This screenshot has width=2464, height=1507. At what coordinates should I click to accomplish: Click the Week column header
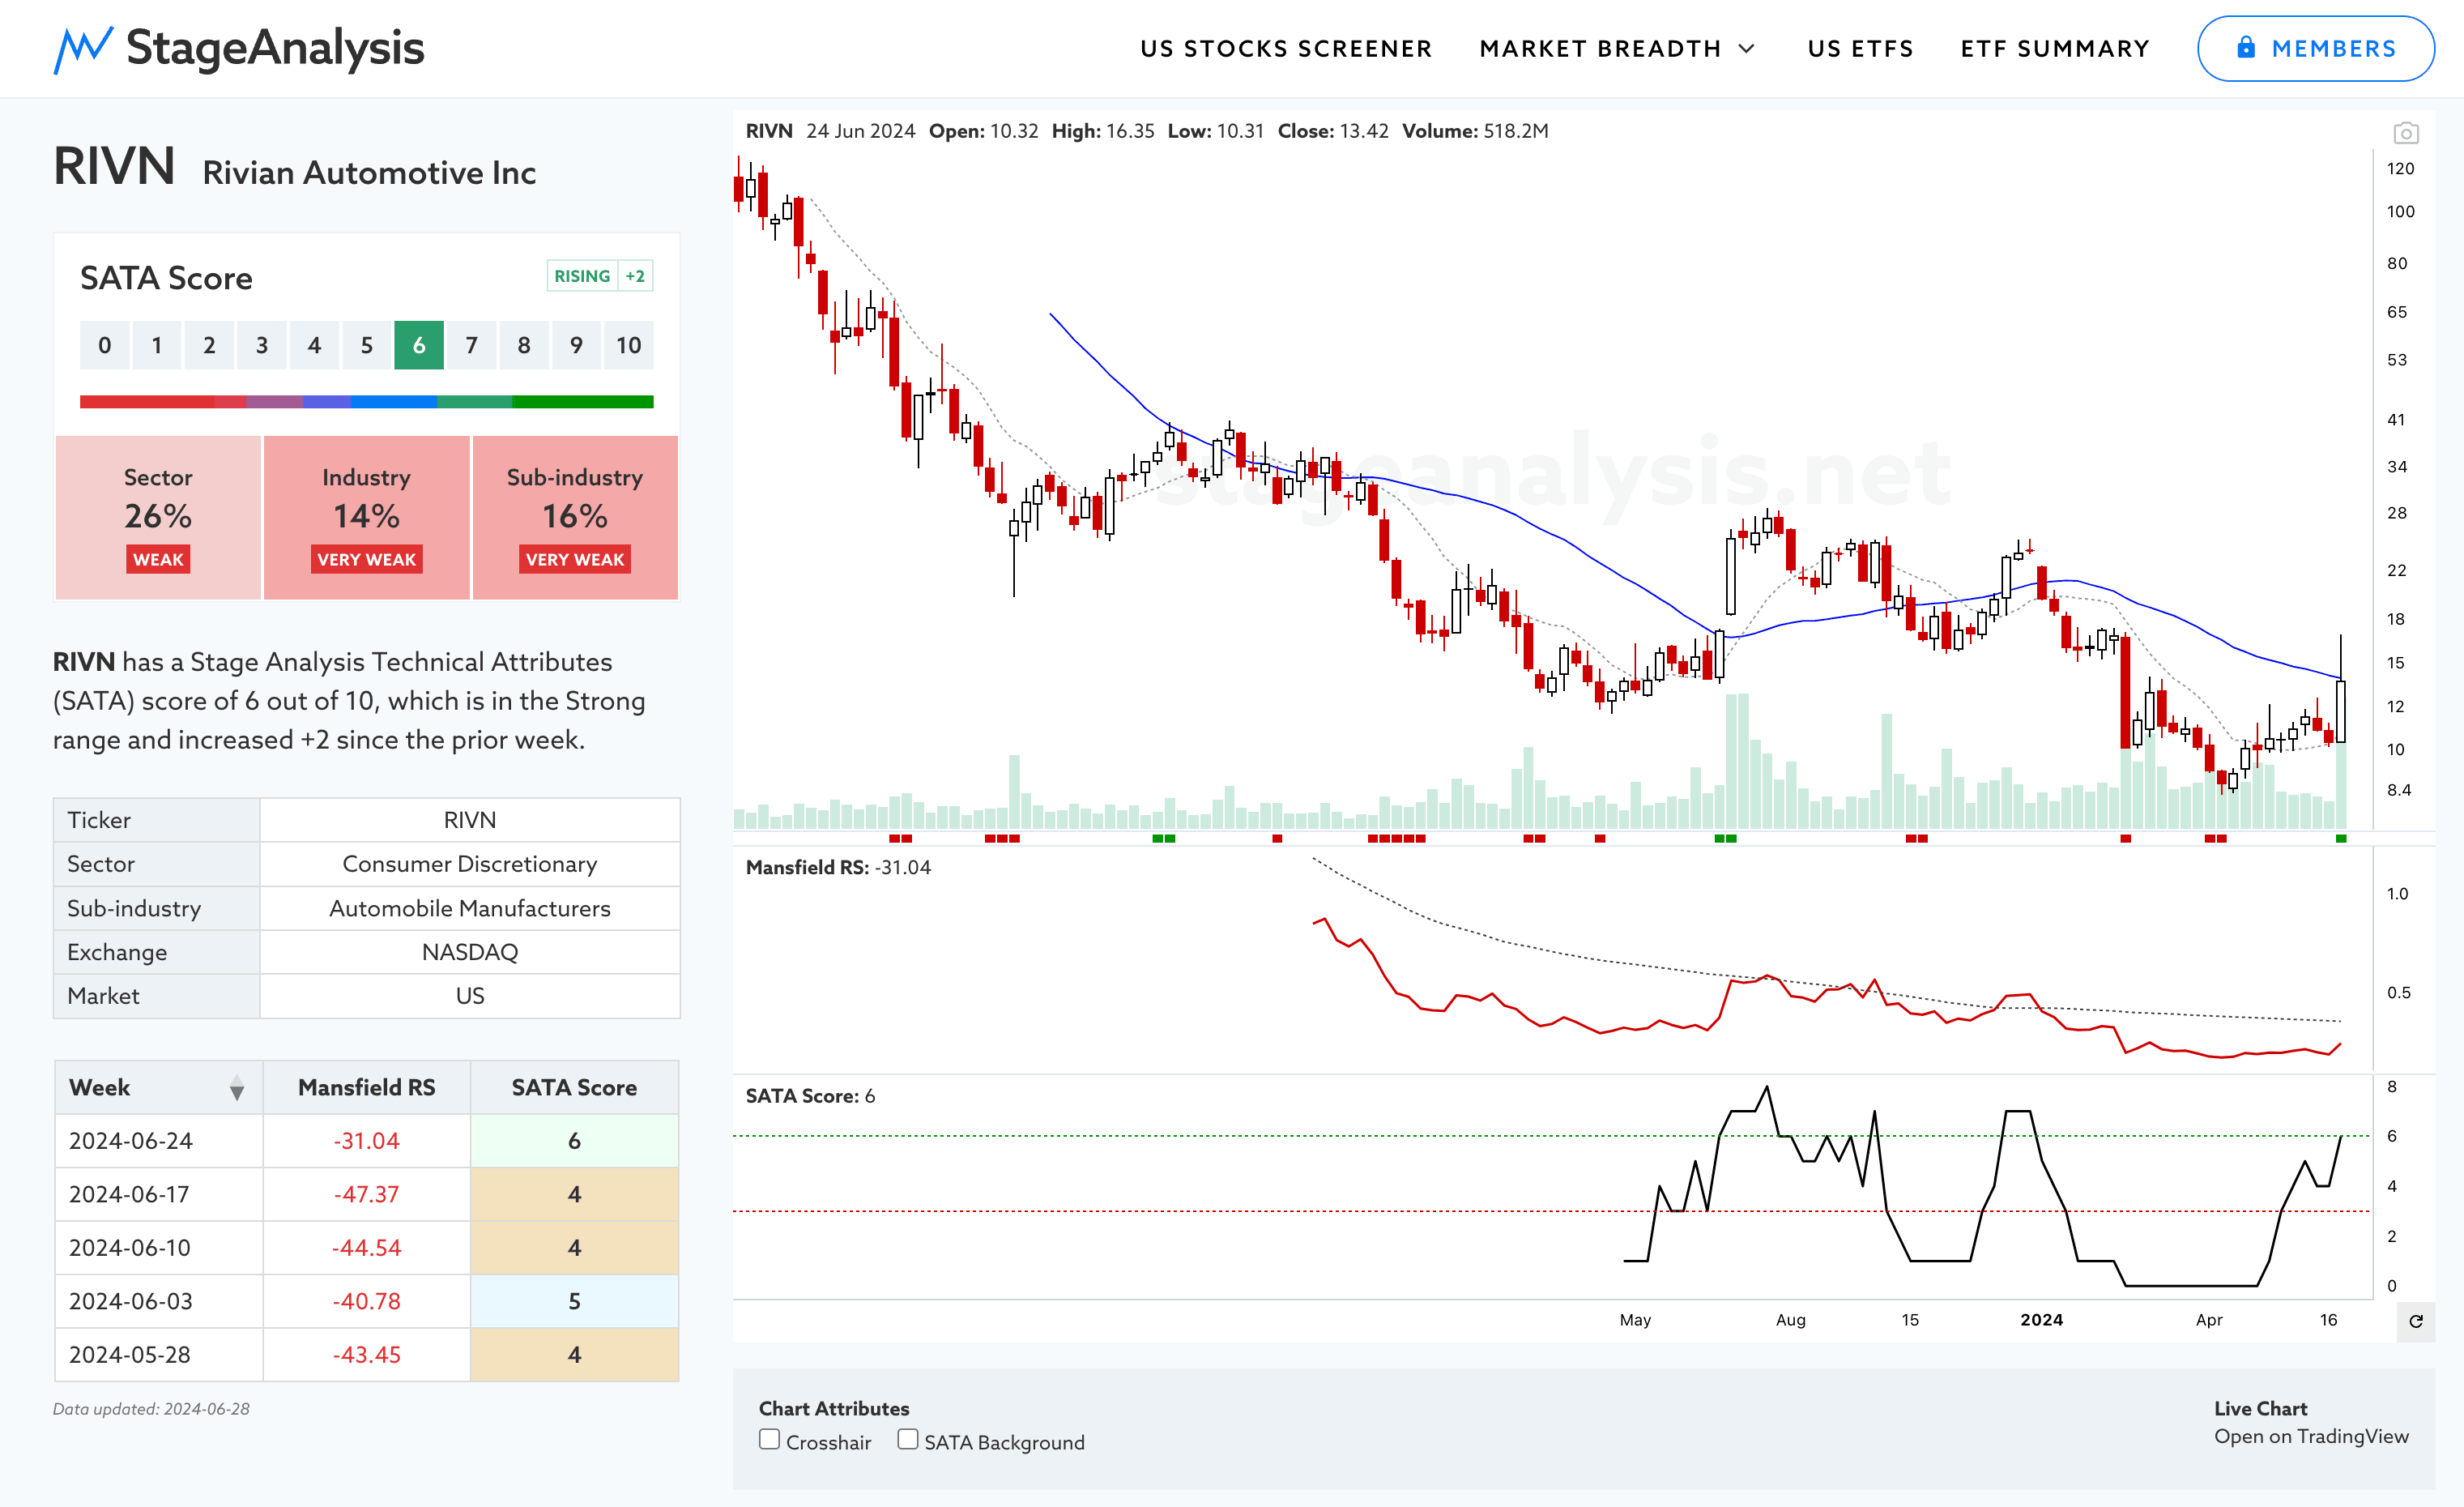[158, 1088]
